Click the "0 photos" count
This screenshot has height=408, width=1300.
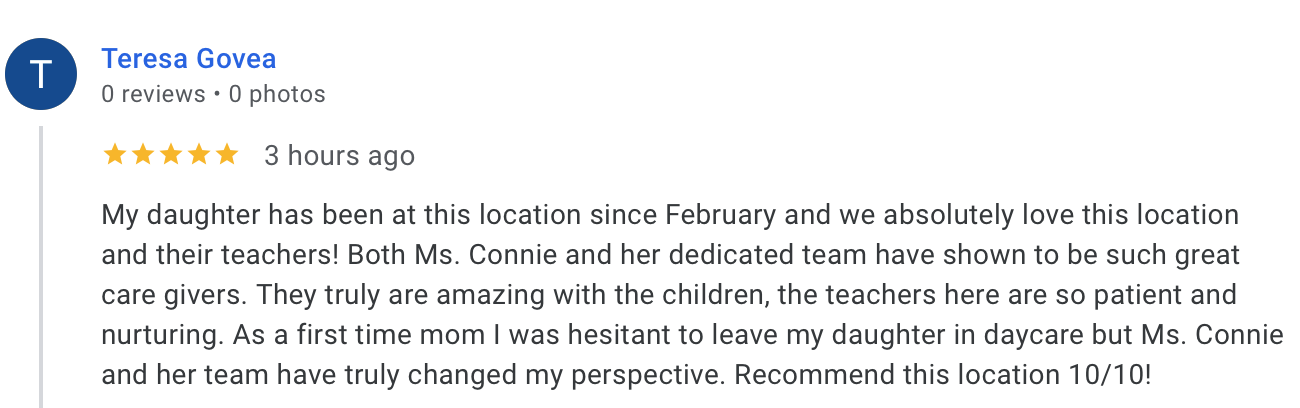(277, 95)
